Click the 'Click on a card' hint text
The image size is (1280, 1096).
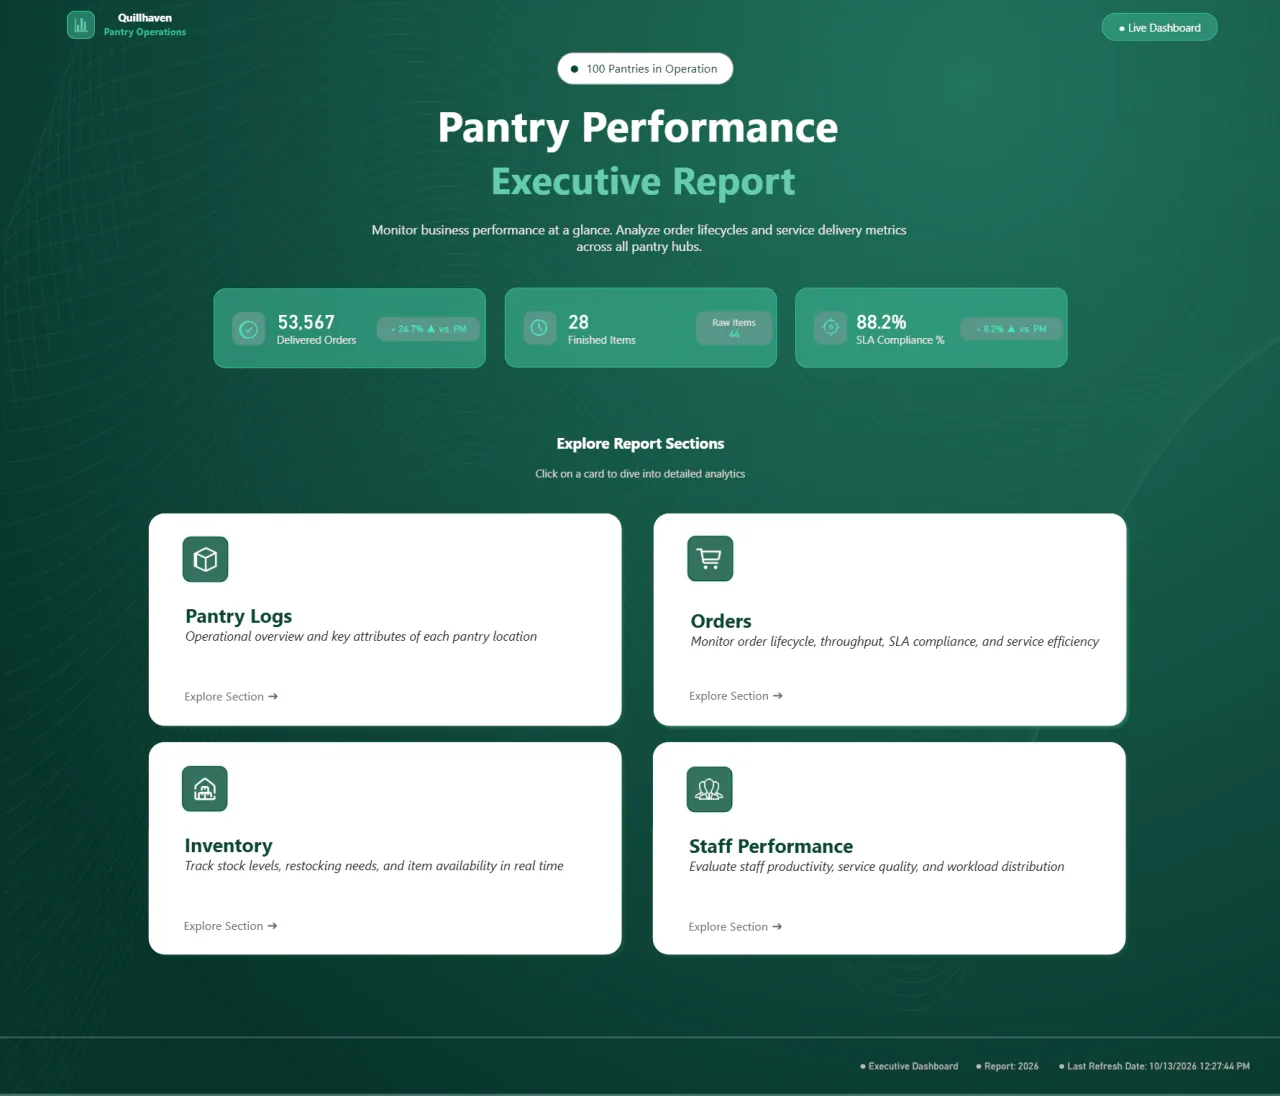(640, 474)
